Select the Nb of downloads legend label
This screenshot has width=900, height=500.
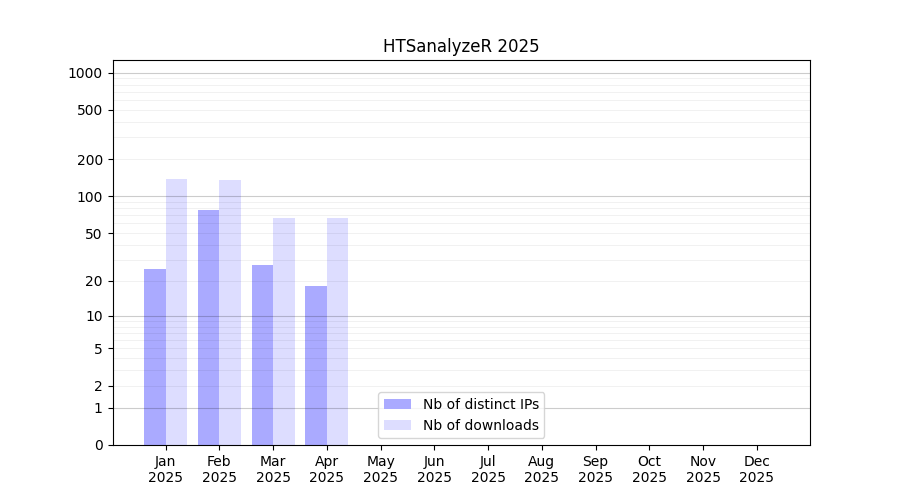point(480,425)
